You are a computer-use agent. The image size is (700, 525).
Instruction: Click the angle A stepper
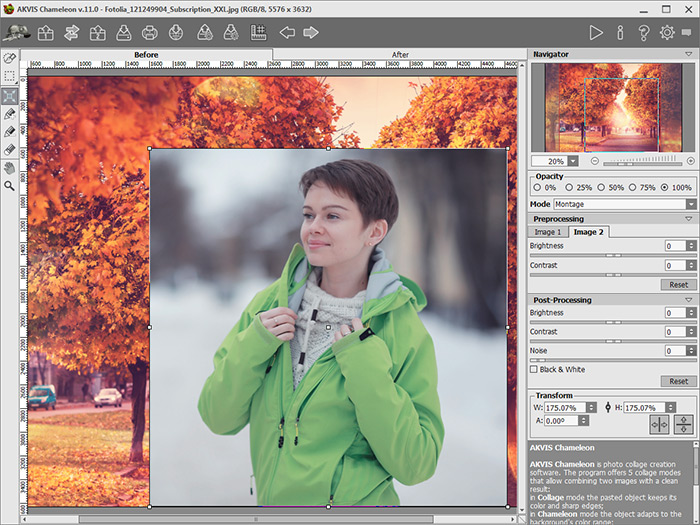pyautogui.click(x=583, y=421)
